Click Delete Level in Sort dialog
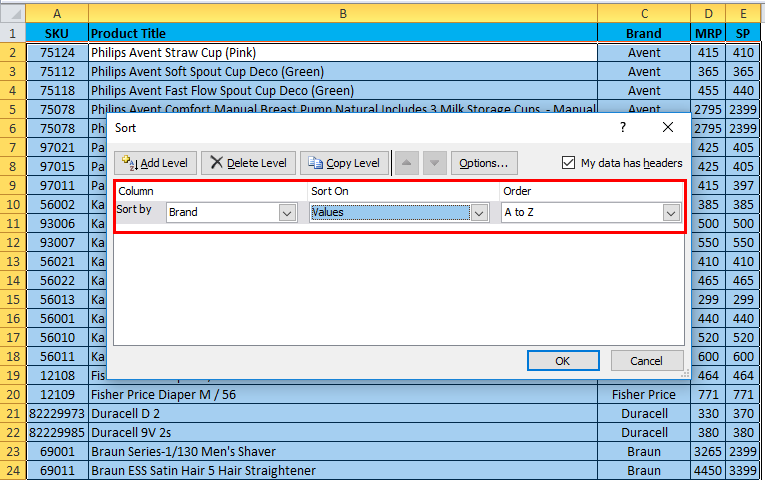The width and height of the screenshot is (765, 480). 248,163
